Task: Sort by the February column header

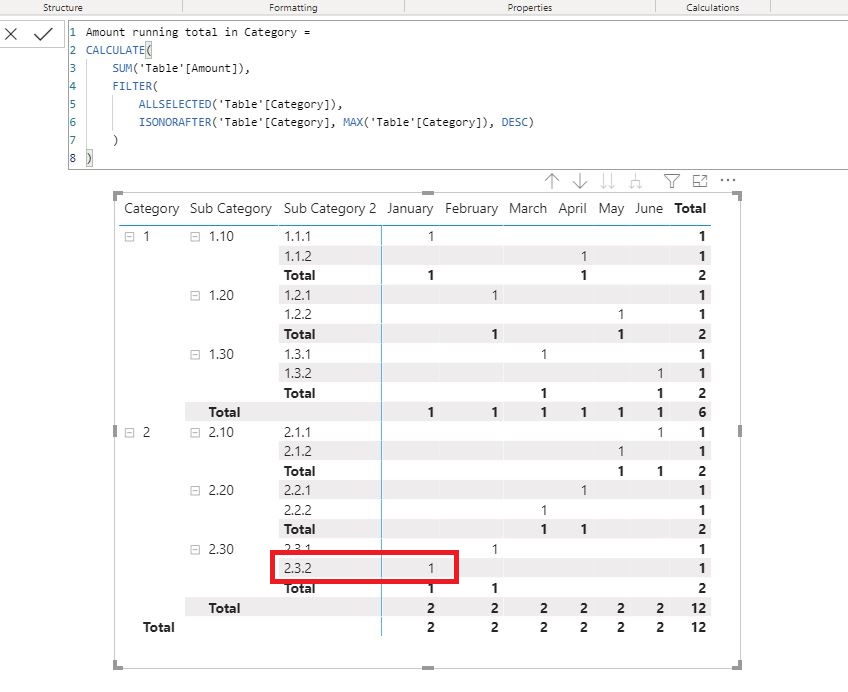Action: 471,209
